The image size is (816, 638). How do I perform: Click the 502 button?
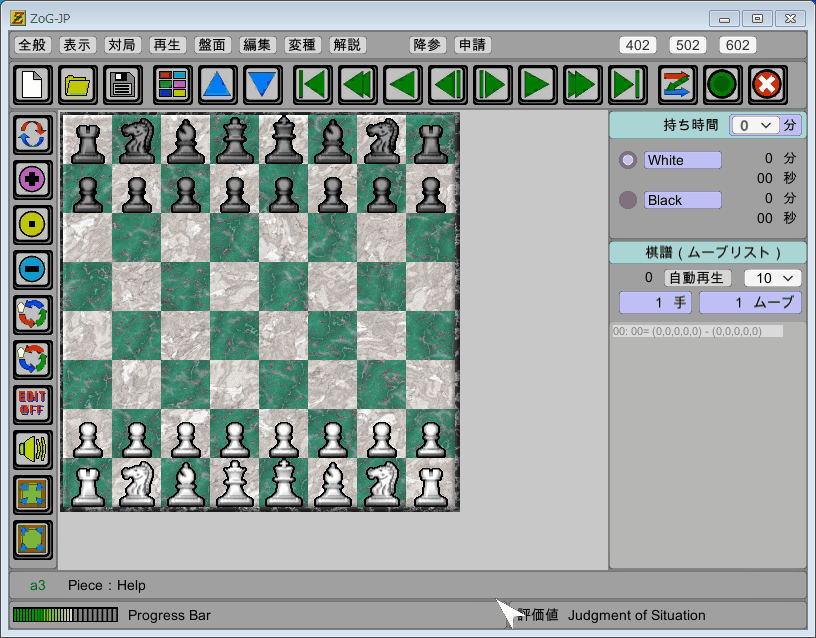[687, 45]
